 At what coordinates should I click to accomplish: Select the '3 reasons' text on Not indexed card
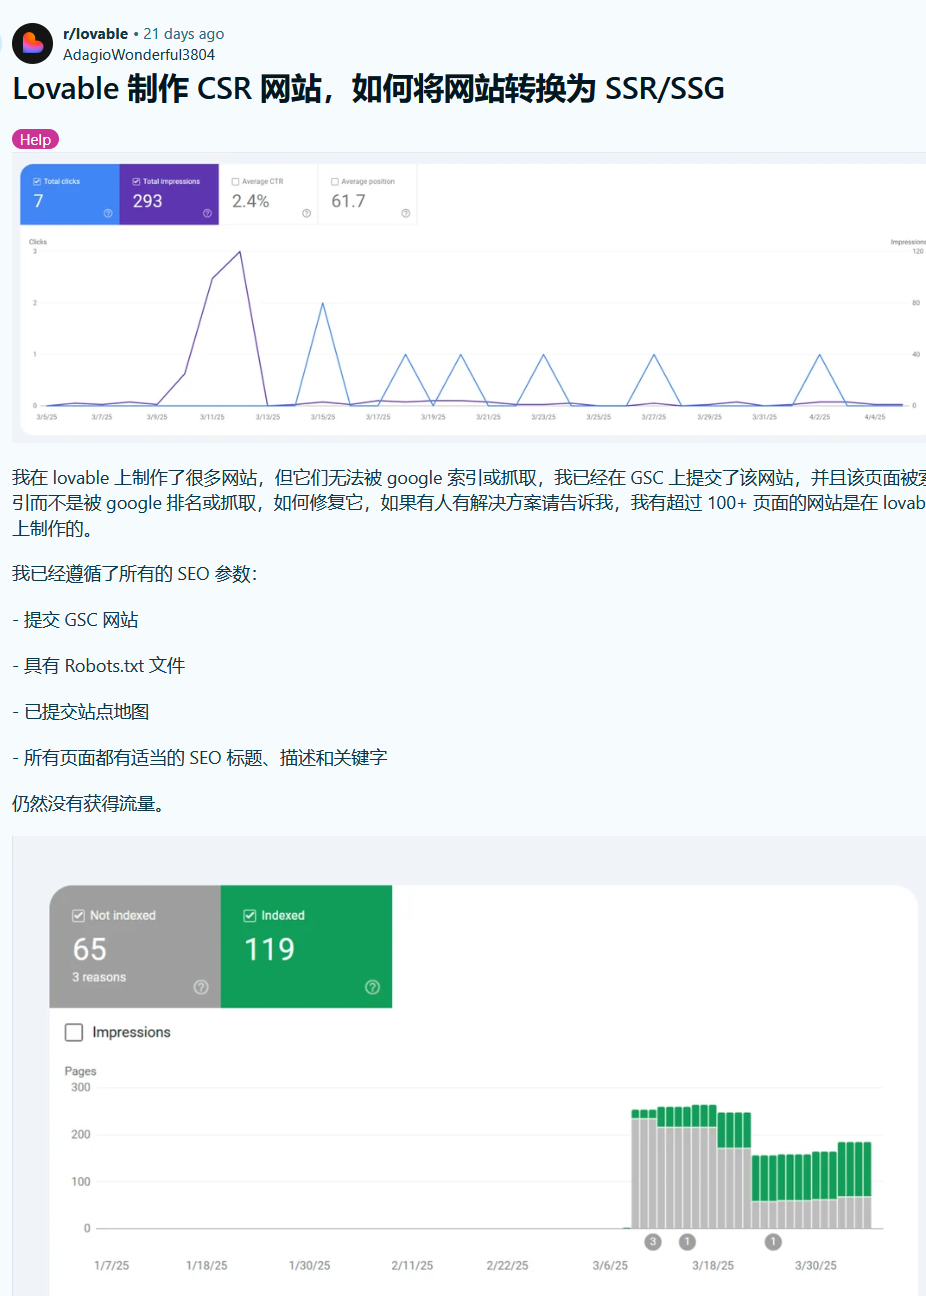tap(99, 977)
